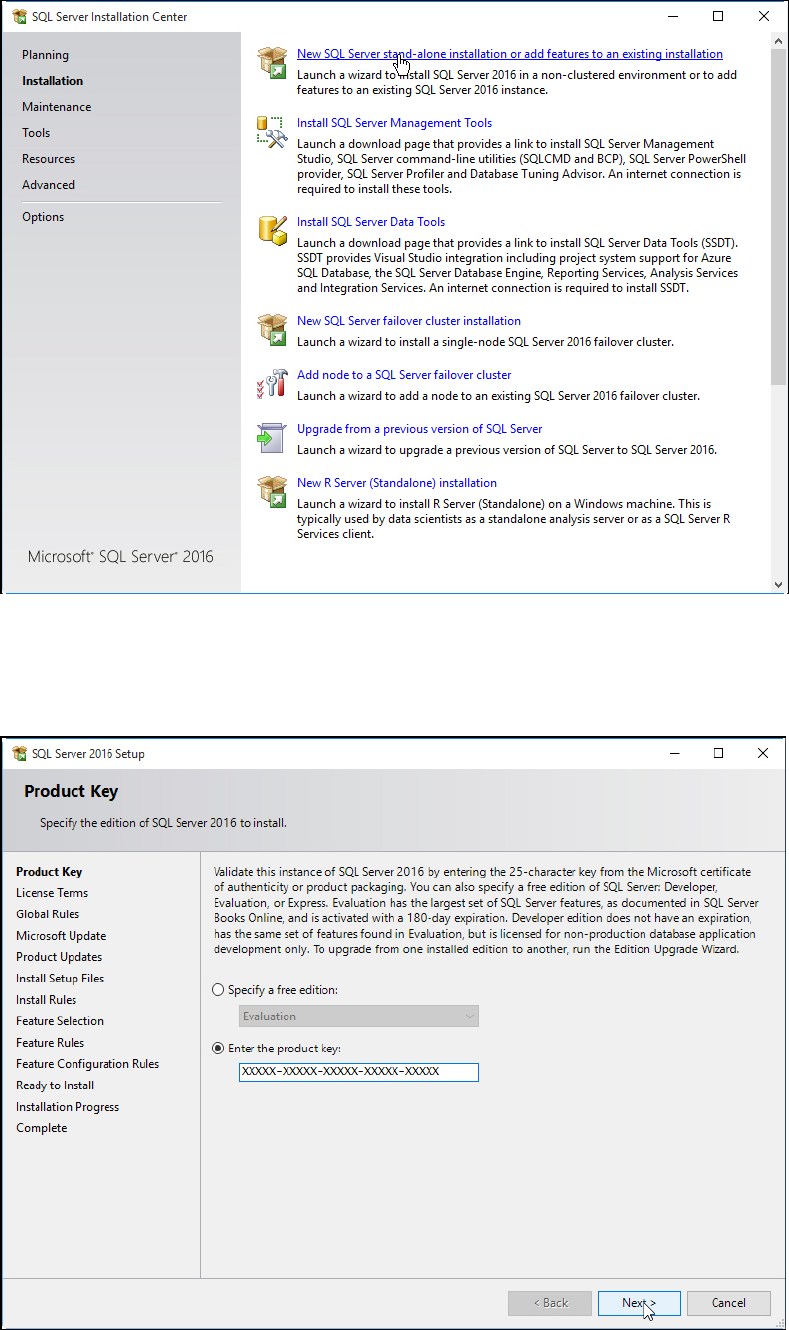Click the Global Rules step
The height and width of the screenshot is (1330, 789).
(x=48, y=914)
